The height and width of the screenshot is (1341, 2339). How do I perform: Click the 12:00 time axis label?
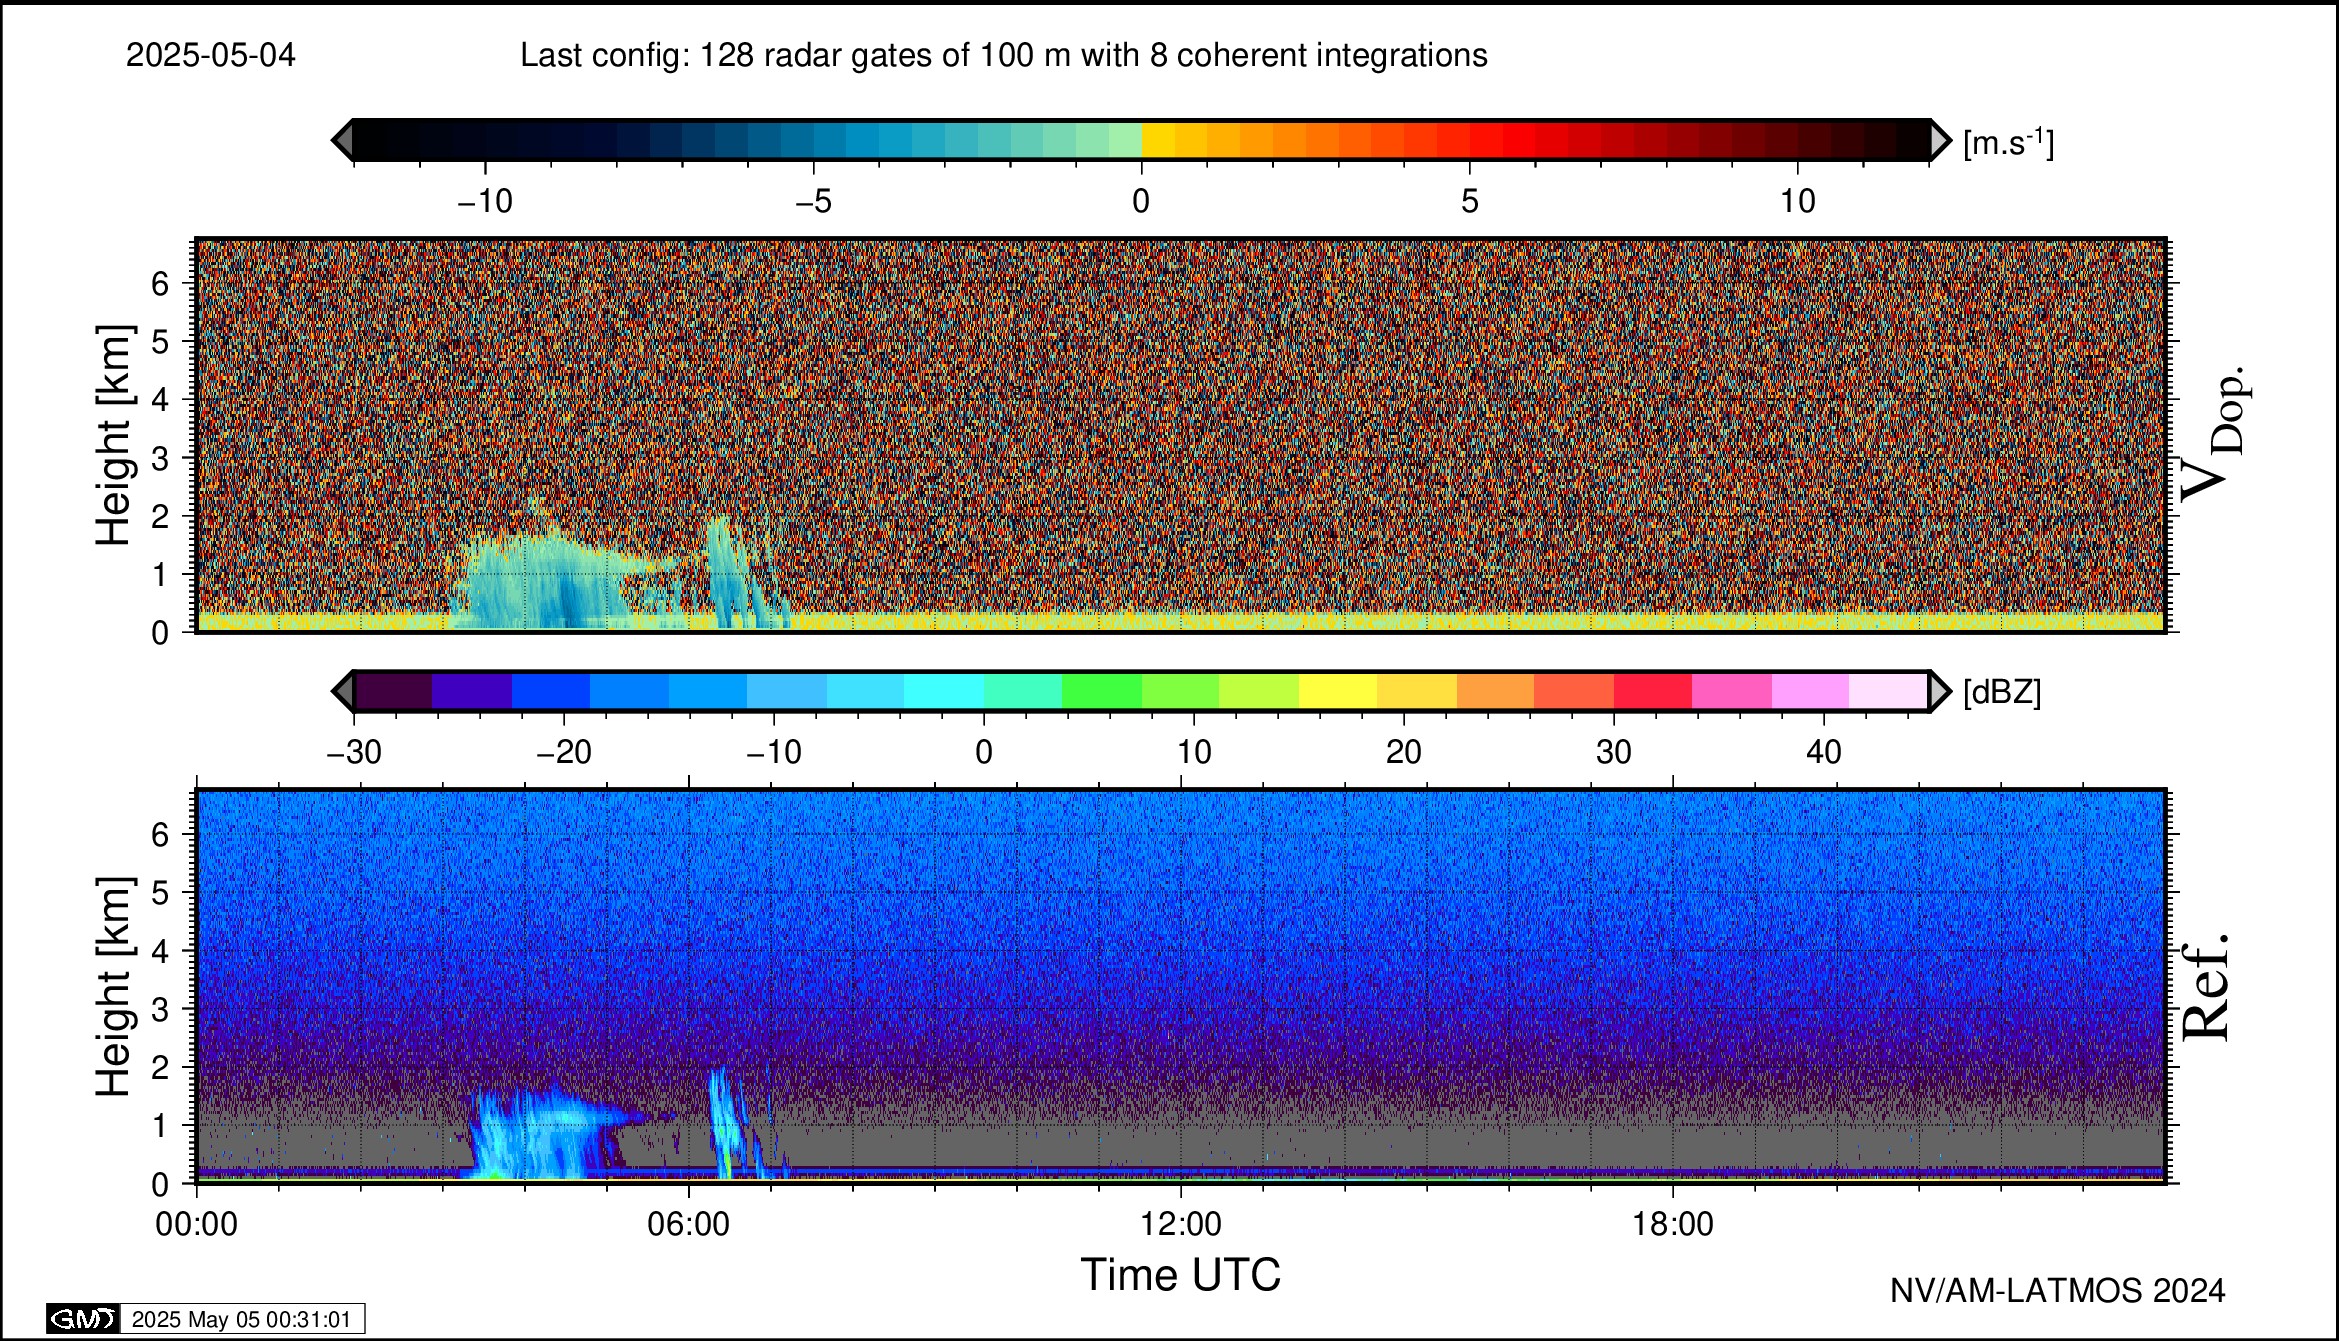tap(1181, 1224)
